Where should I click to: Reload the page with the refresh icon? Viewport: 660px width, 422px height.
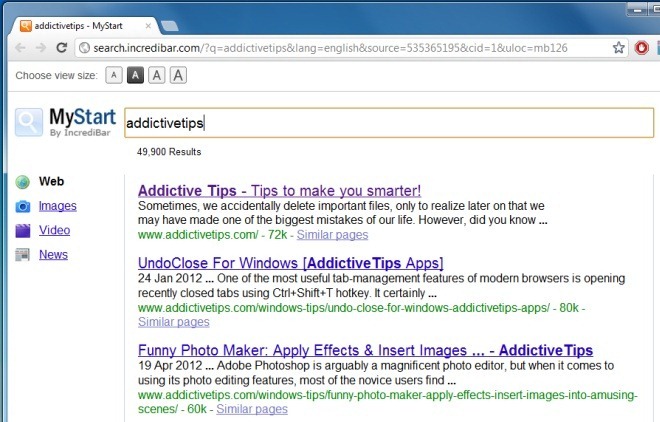[62, 48]
